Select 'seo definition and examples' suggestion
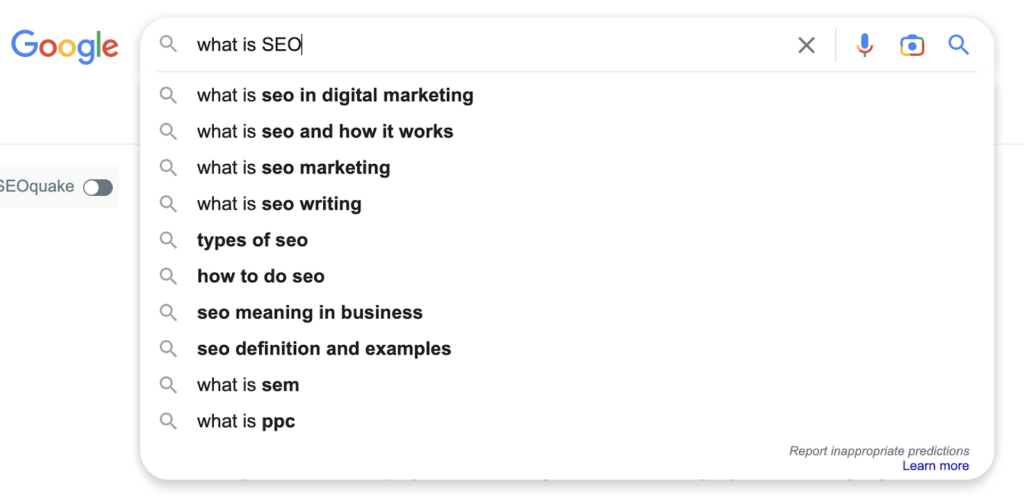Viewport: 1024px width, 501px height. coord(567,349)
